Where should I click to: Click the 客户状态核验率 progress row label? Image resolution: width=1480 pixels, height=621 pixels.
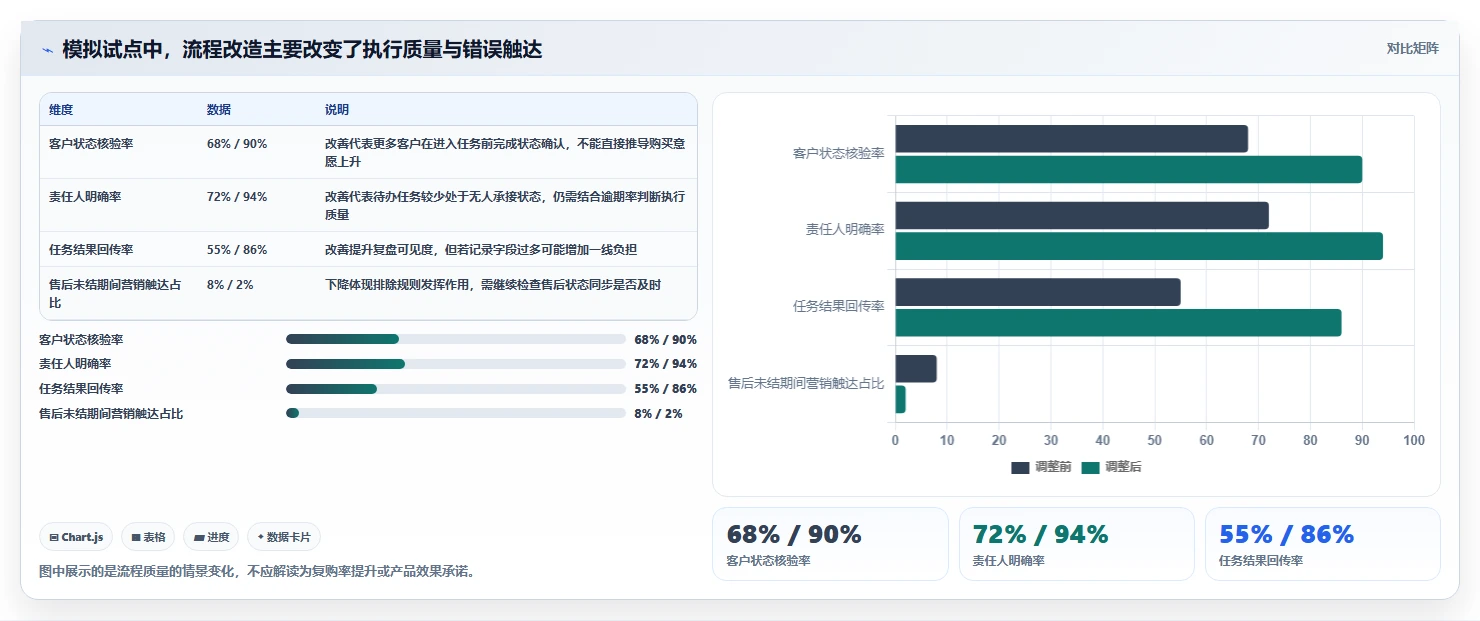(x=81, y=340)
